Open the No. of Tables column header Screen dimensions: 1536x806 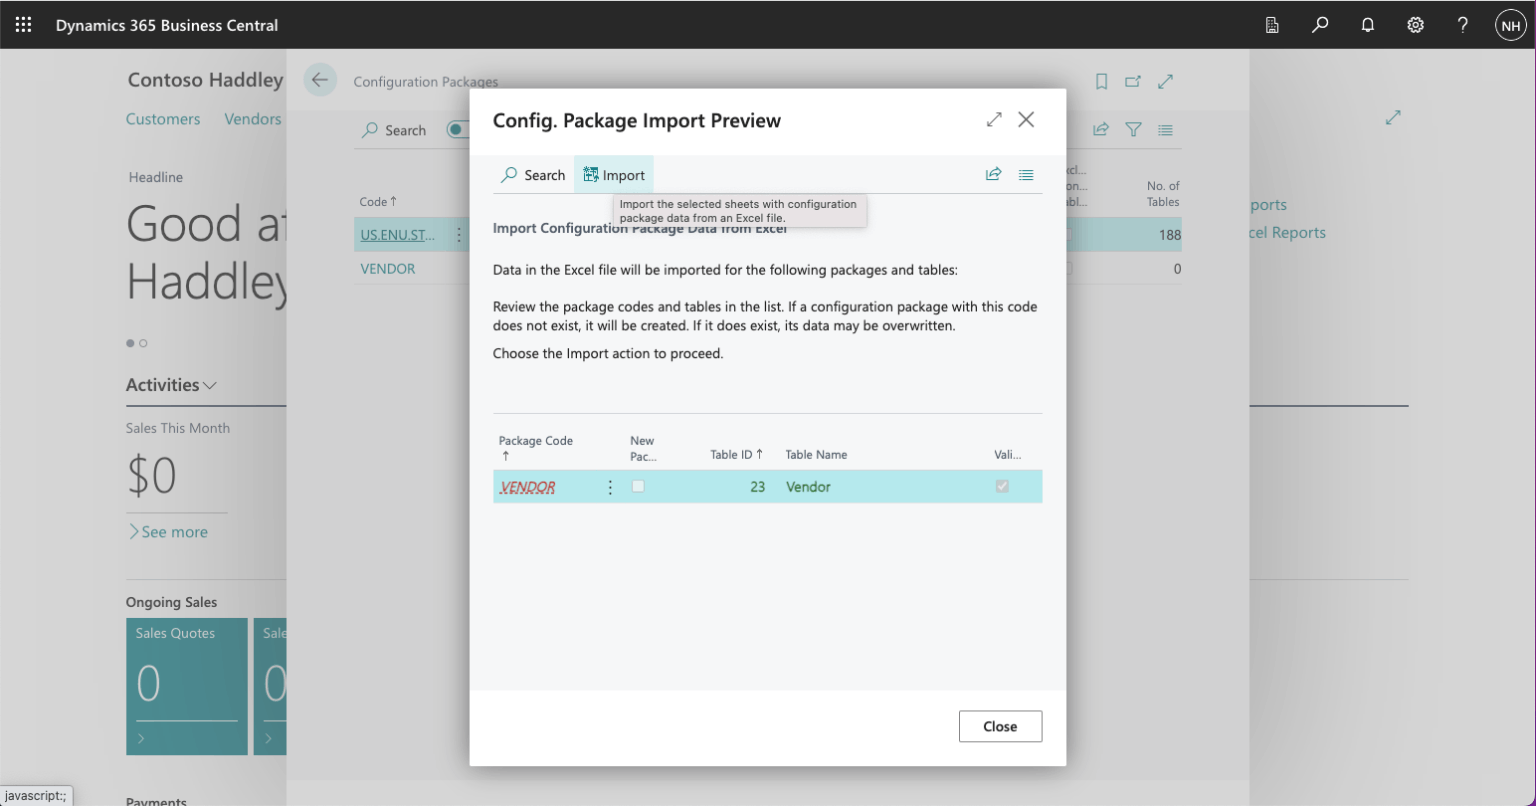(x=1163, y=193)
